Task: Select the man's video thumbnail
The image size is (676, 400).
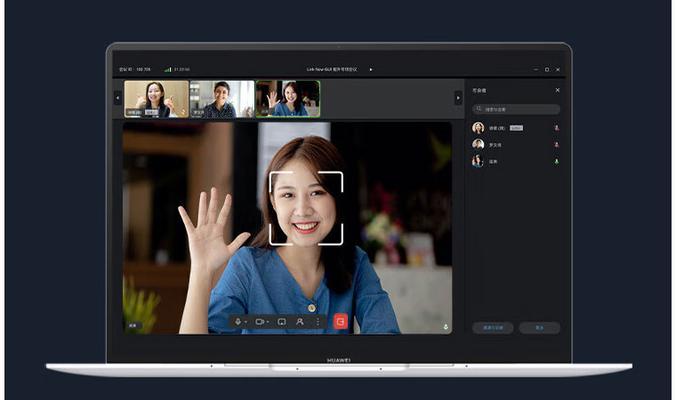Action: pyautogui.click(x=222, y=99)
